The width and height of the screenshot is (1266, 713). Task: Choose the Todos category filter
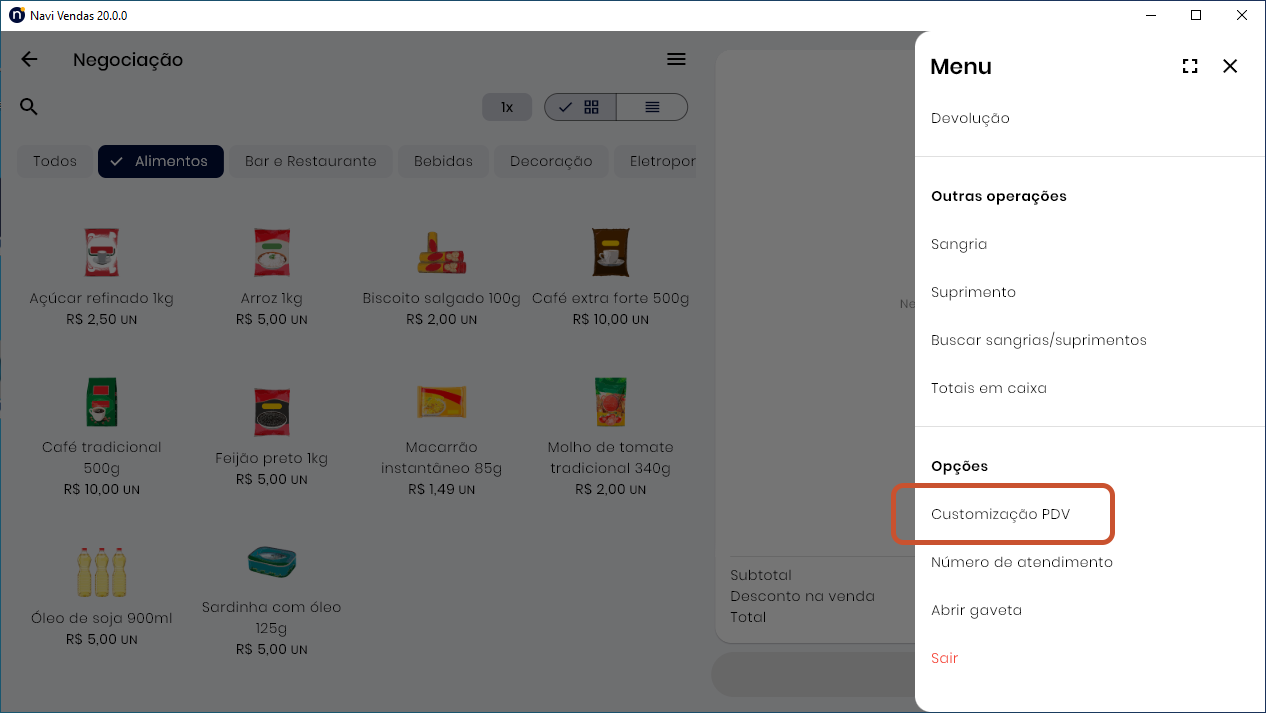click(x=55, y=161)
